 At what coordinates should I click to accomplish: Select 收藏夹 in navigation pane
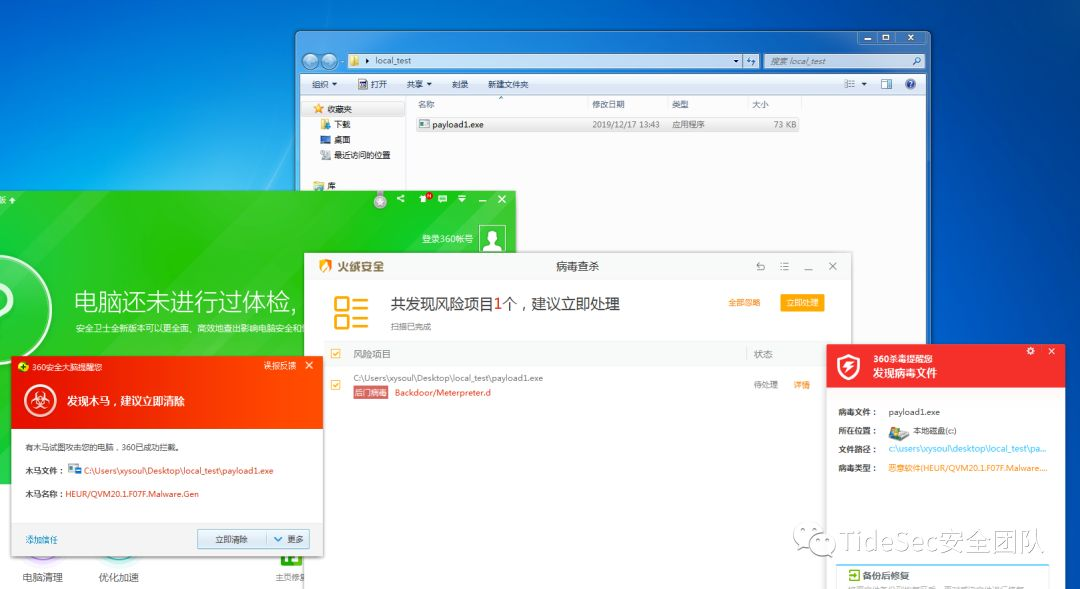pos(340,110)
